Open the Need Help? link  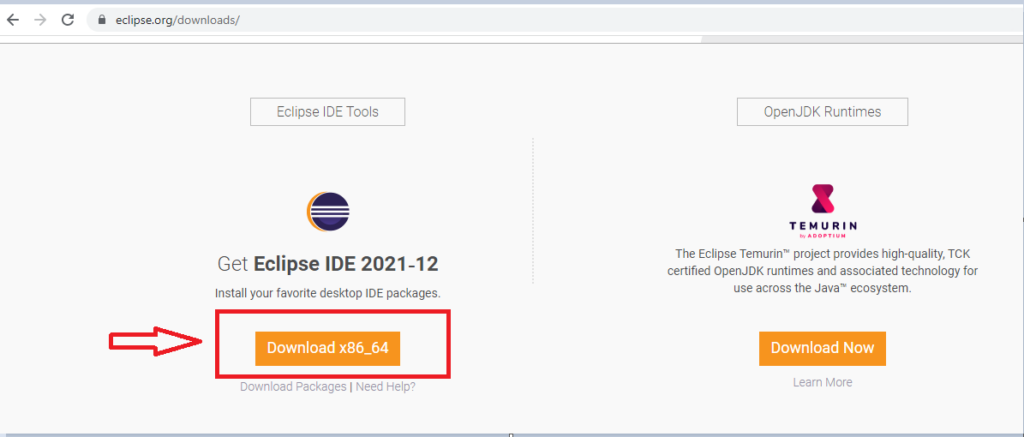coord(385,387)
